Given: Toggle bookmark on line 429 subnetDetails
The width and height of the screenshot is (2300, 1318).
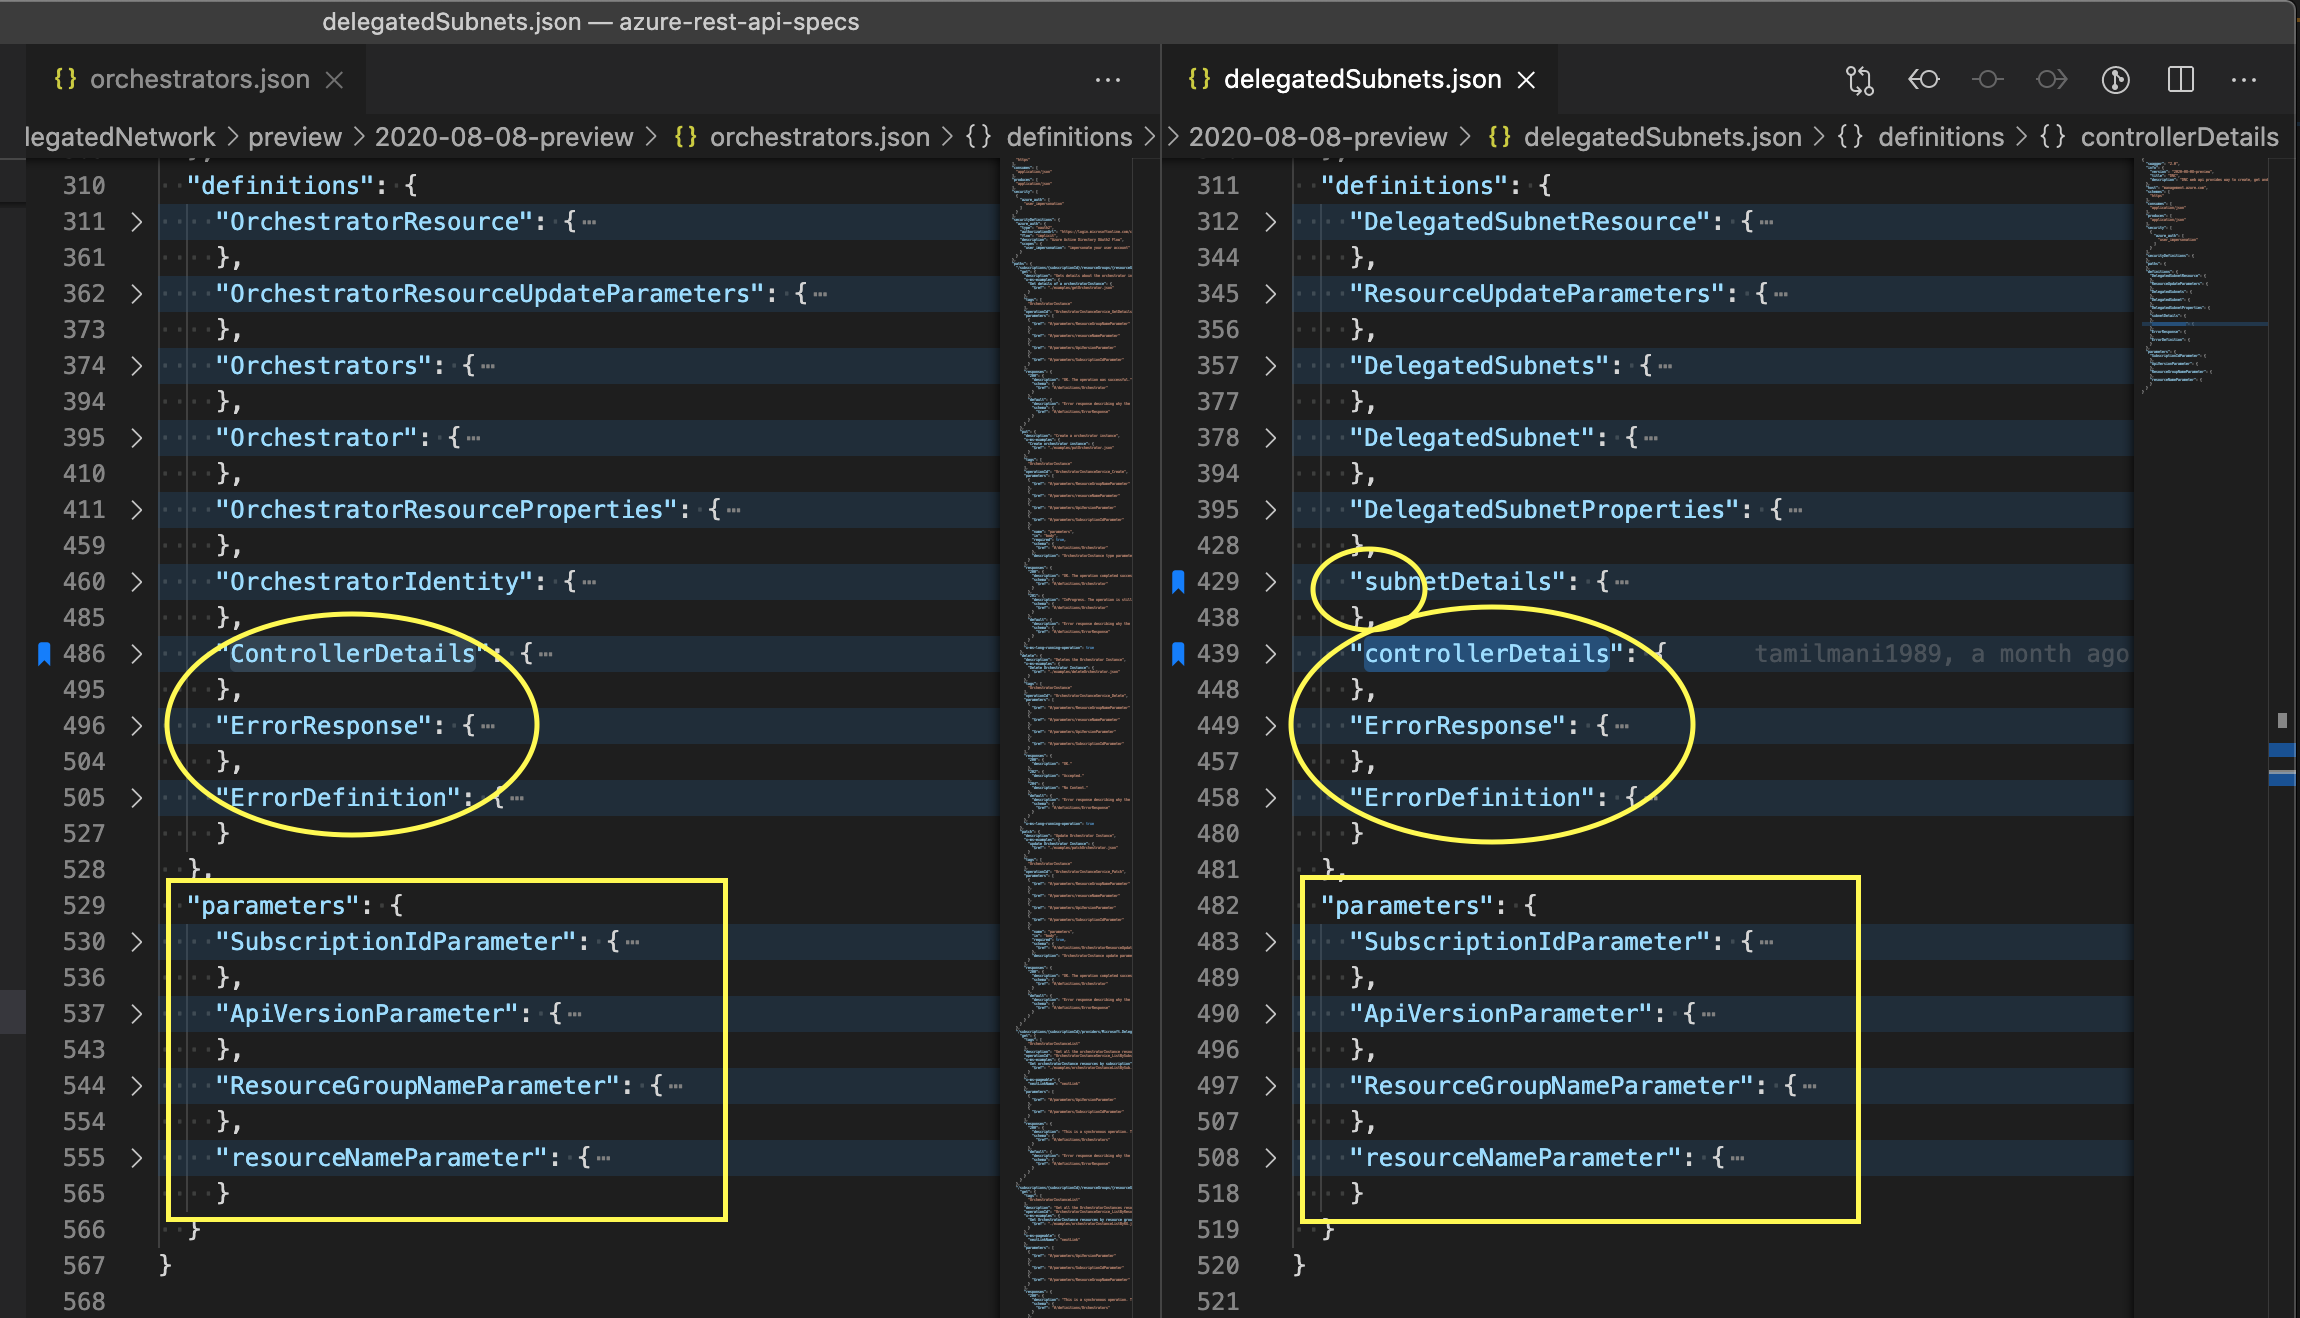Looking at the screenshot, I should pyautogui.click(x=1178, y=582).
